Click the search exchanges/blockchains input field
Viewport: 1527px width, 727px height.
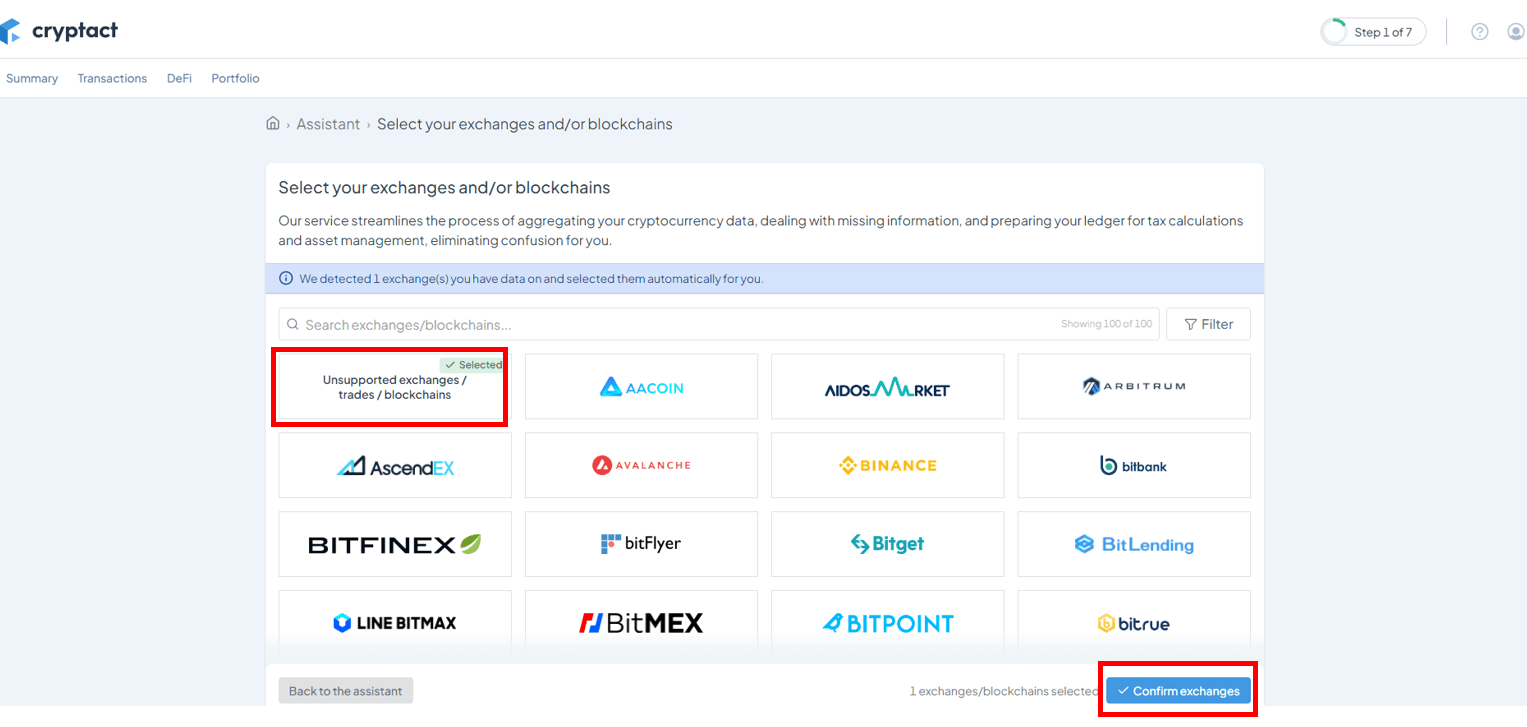(x=719, y=324)
